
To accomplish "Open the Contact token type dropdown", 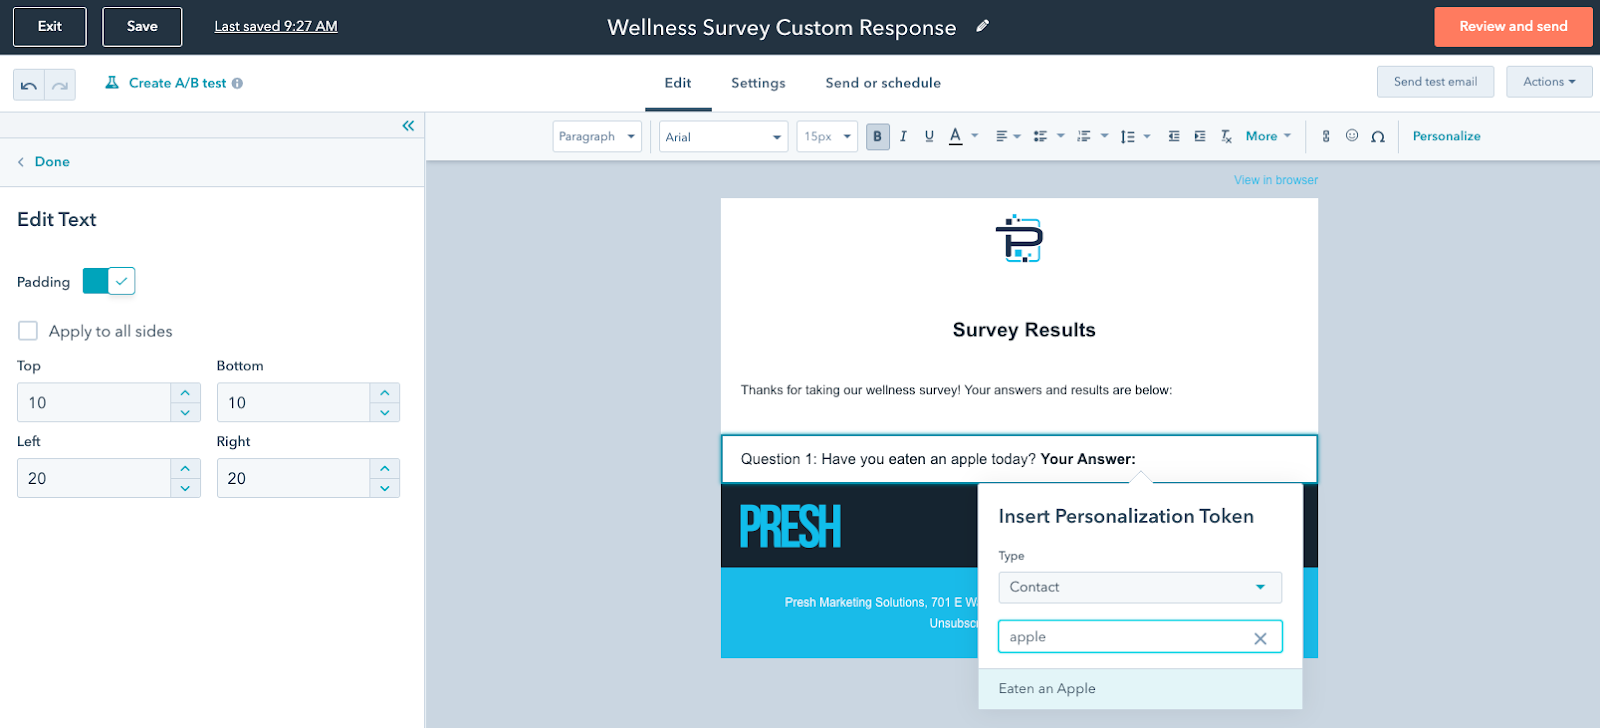I will click(1140, 587).
